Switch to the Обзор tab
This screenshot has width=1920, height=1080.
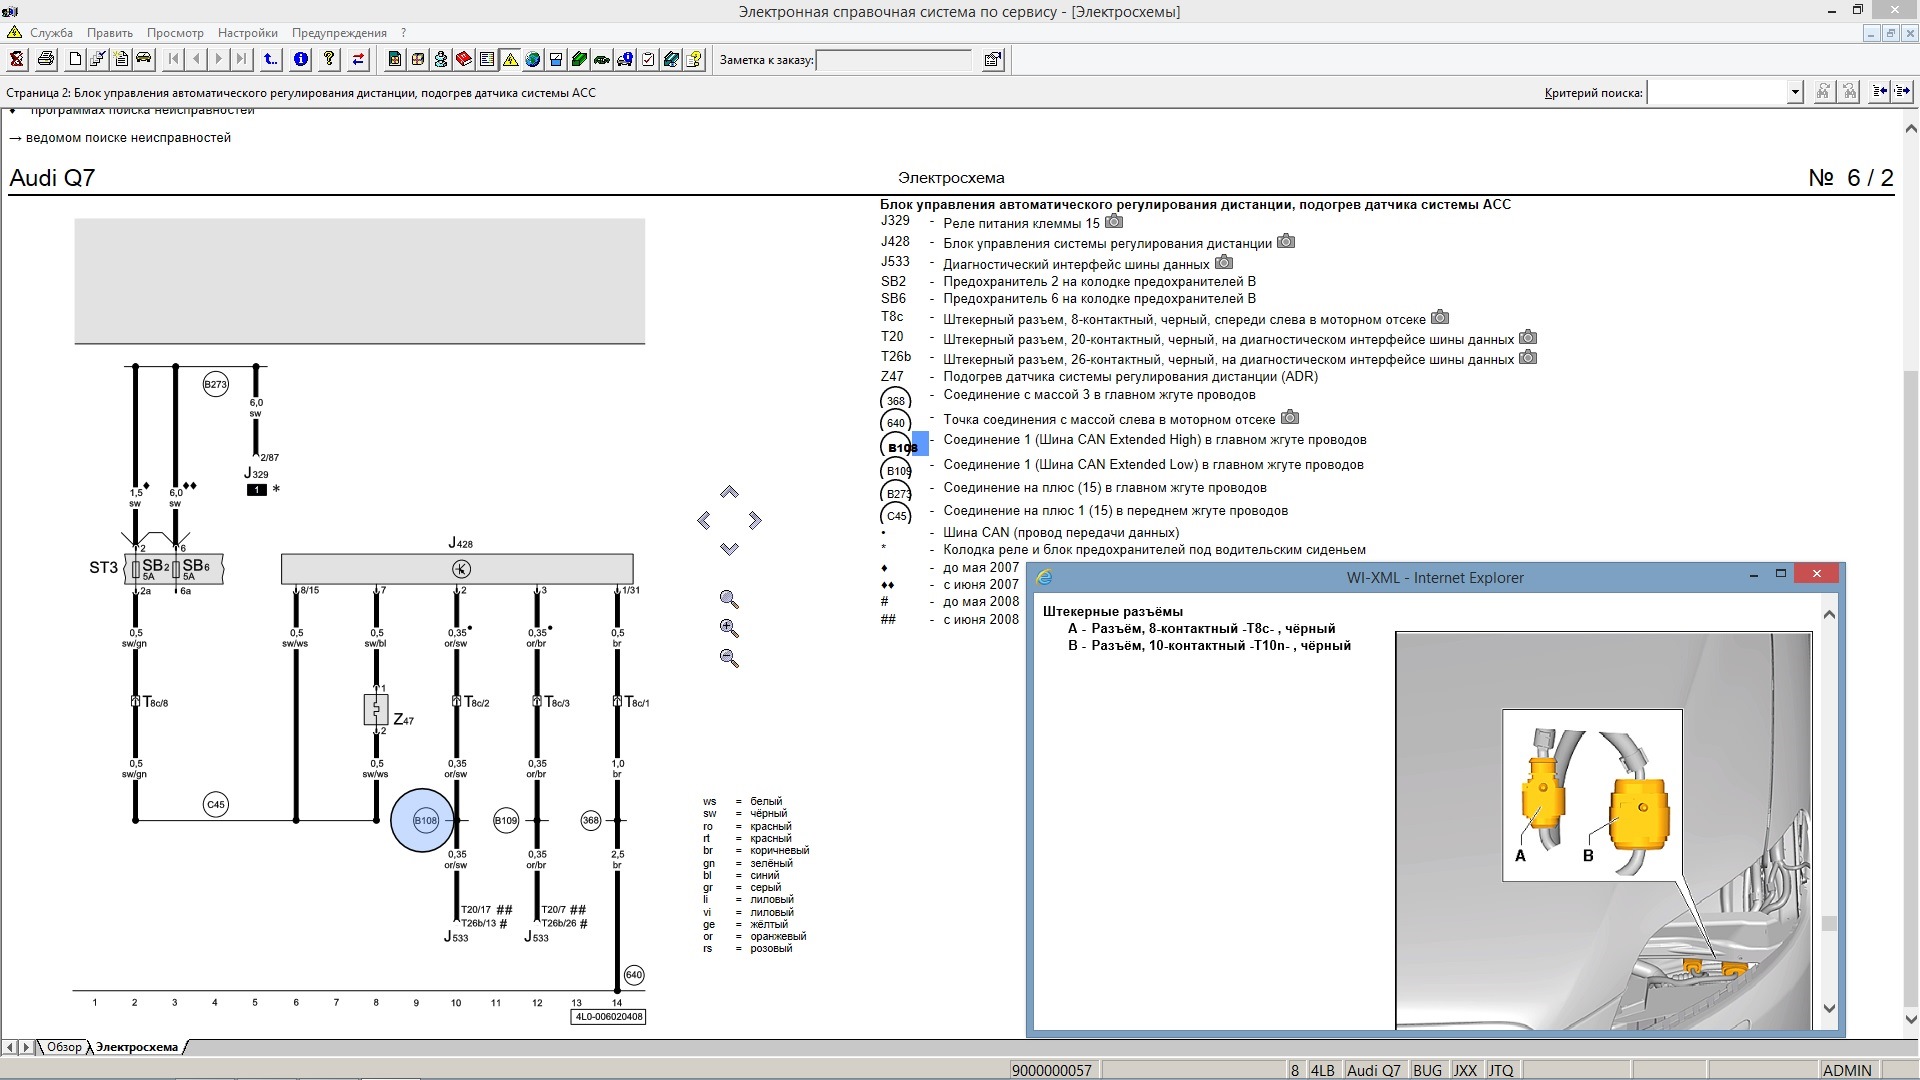pyautogui.click(x=64, y=1047)
